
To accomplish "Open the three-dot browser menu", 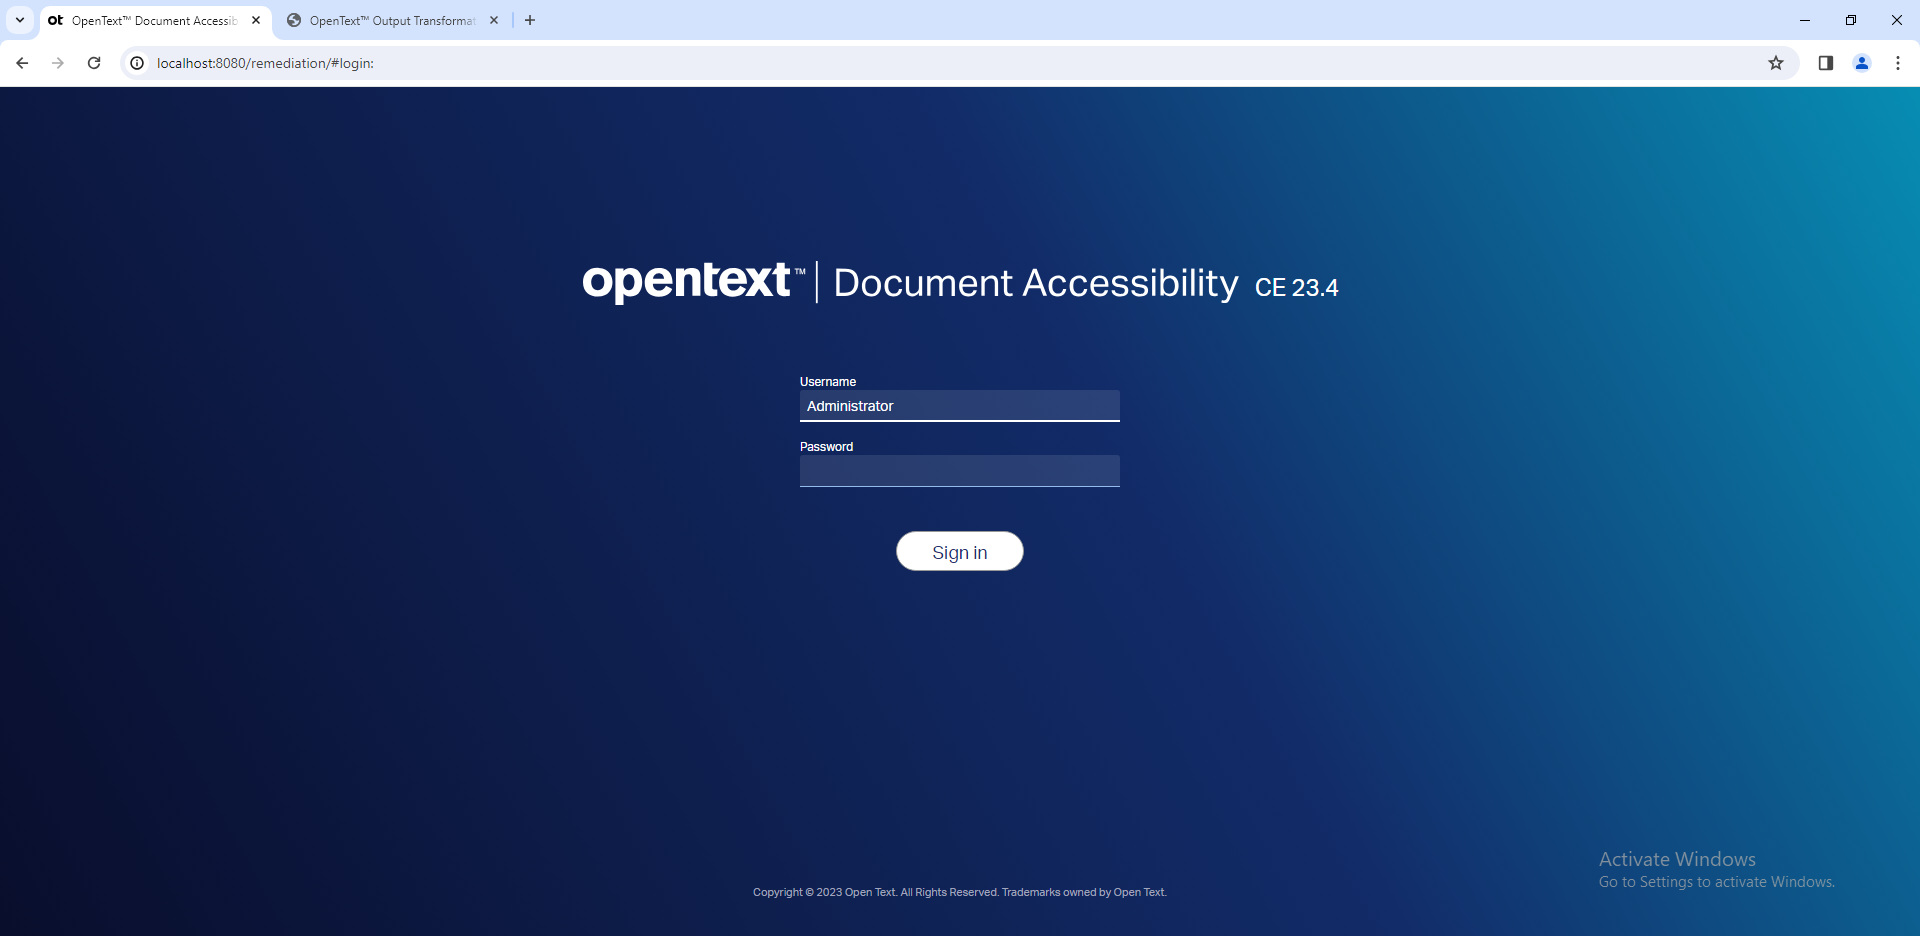I will [1899, 62].
